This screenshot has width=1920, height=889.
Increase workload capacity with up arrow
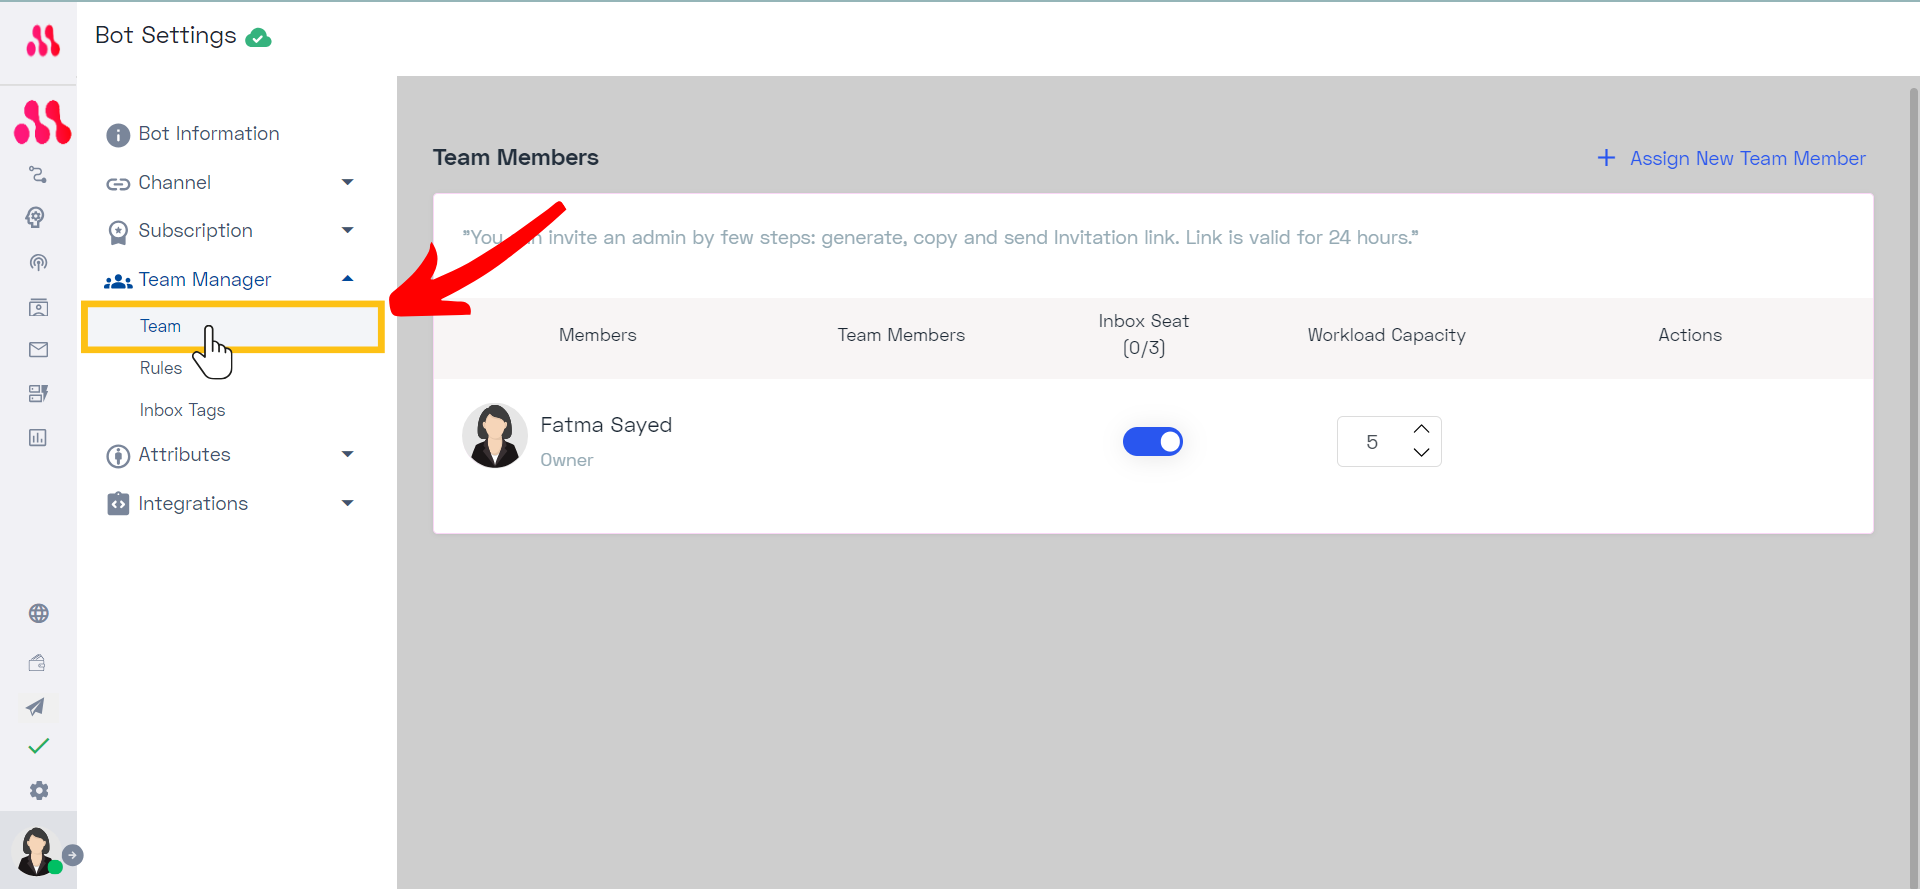coord(1421,429)
